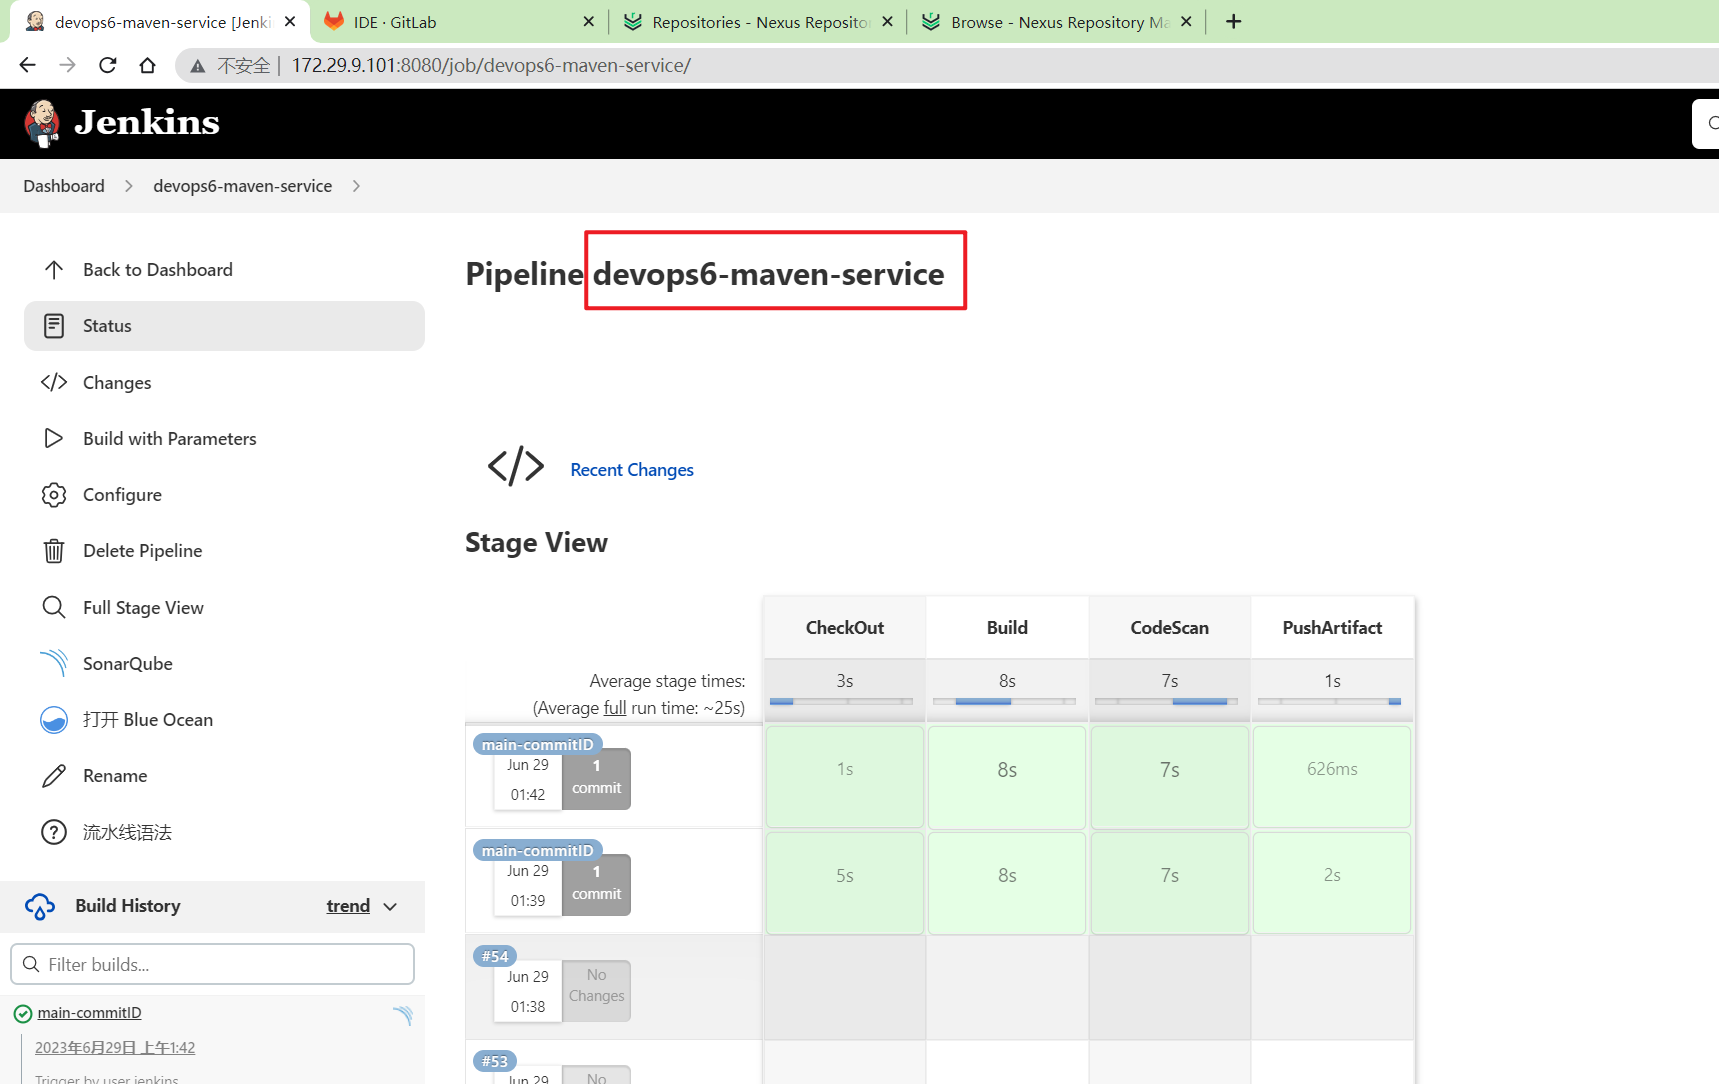
Task: Open the 流水线语法 pipeline syntax link
Action: pos(127,833)
